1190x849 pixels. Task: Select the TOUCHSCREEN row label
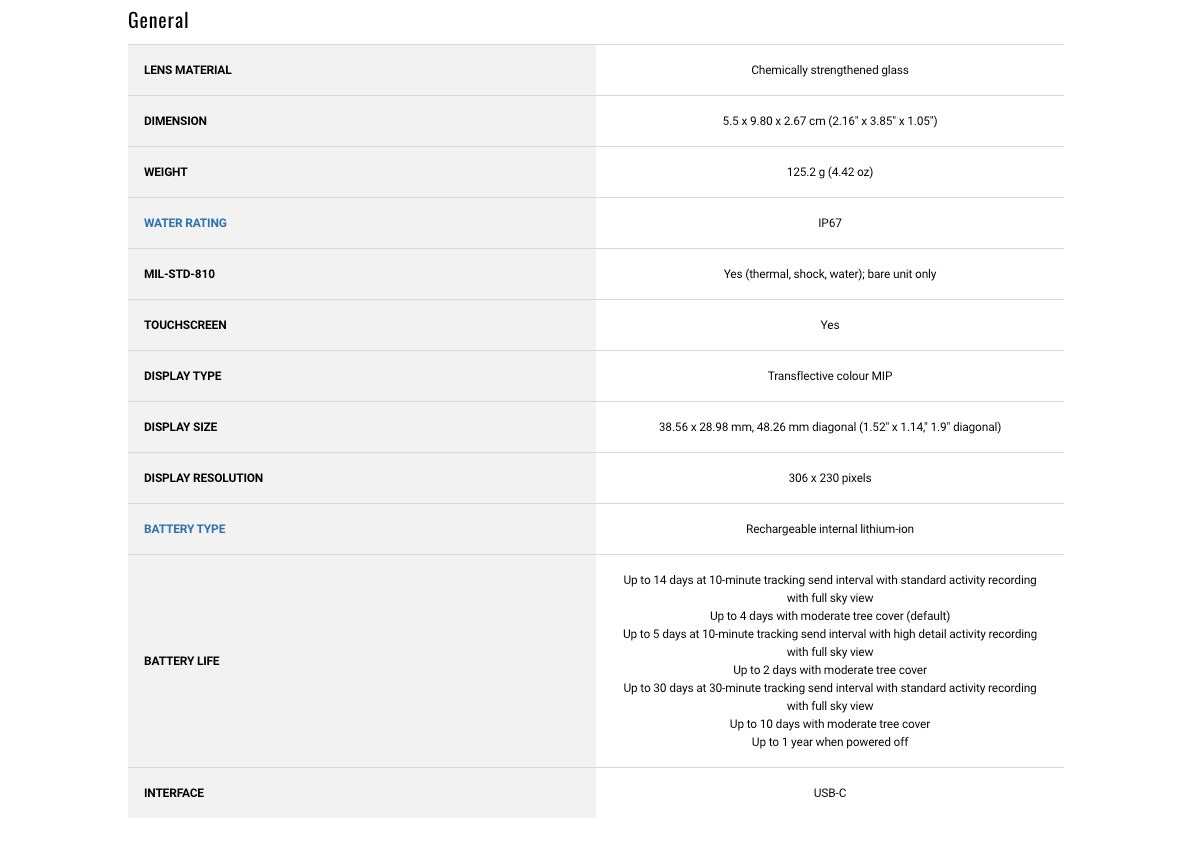coord(185,325)
